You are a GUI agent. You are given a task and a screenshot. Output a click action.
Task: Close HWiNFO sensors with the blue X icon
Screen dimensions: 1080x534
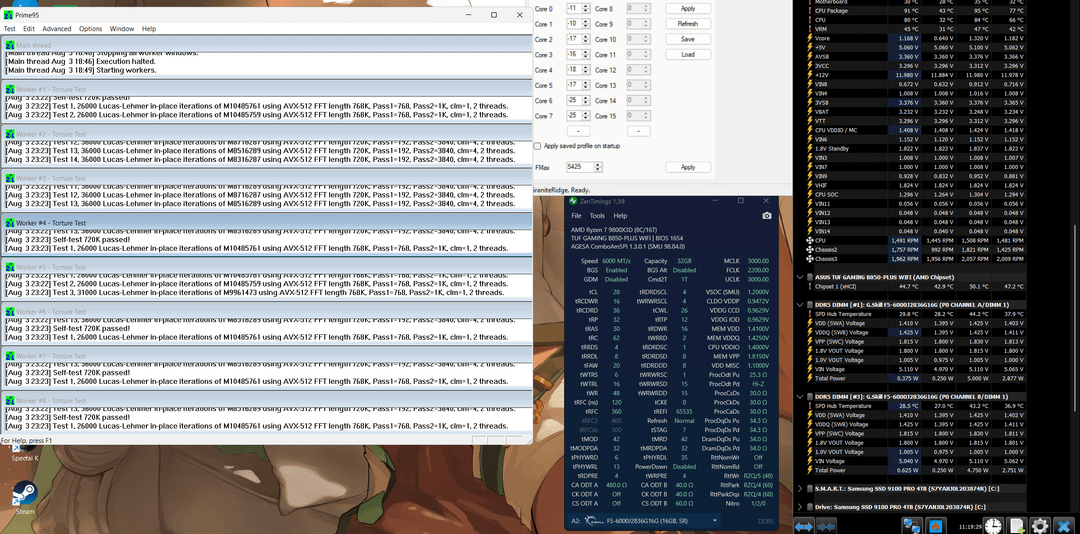pos(1063,525)
